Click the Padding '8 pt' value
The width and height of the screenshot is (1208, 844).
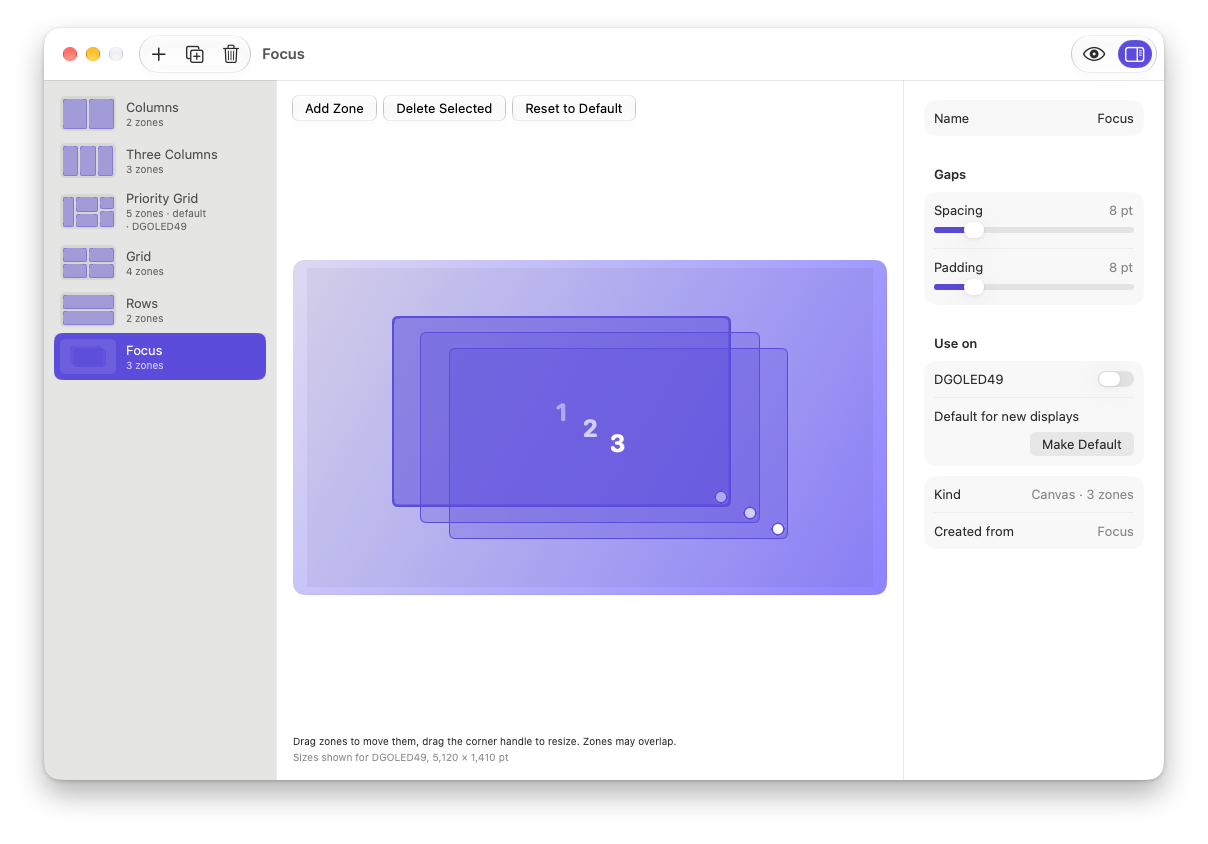(x=1121, y=267)
